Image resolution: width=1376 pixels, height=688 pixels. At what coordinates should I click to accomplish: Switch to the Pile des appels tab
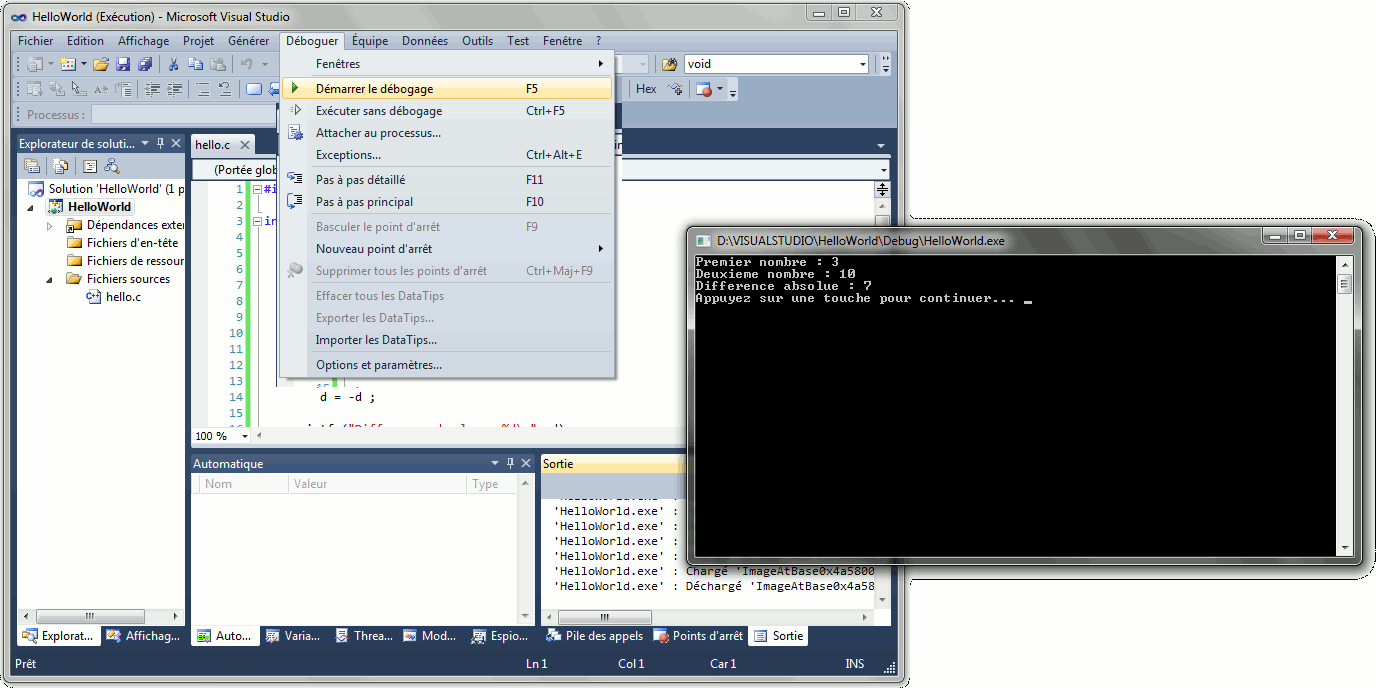click(595, 636)
